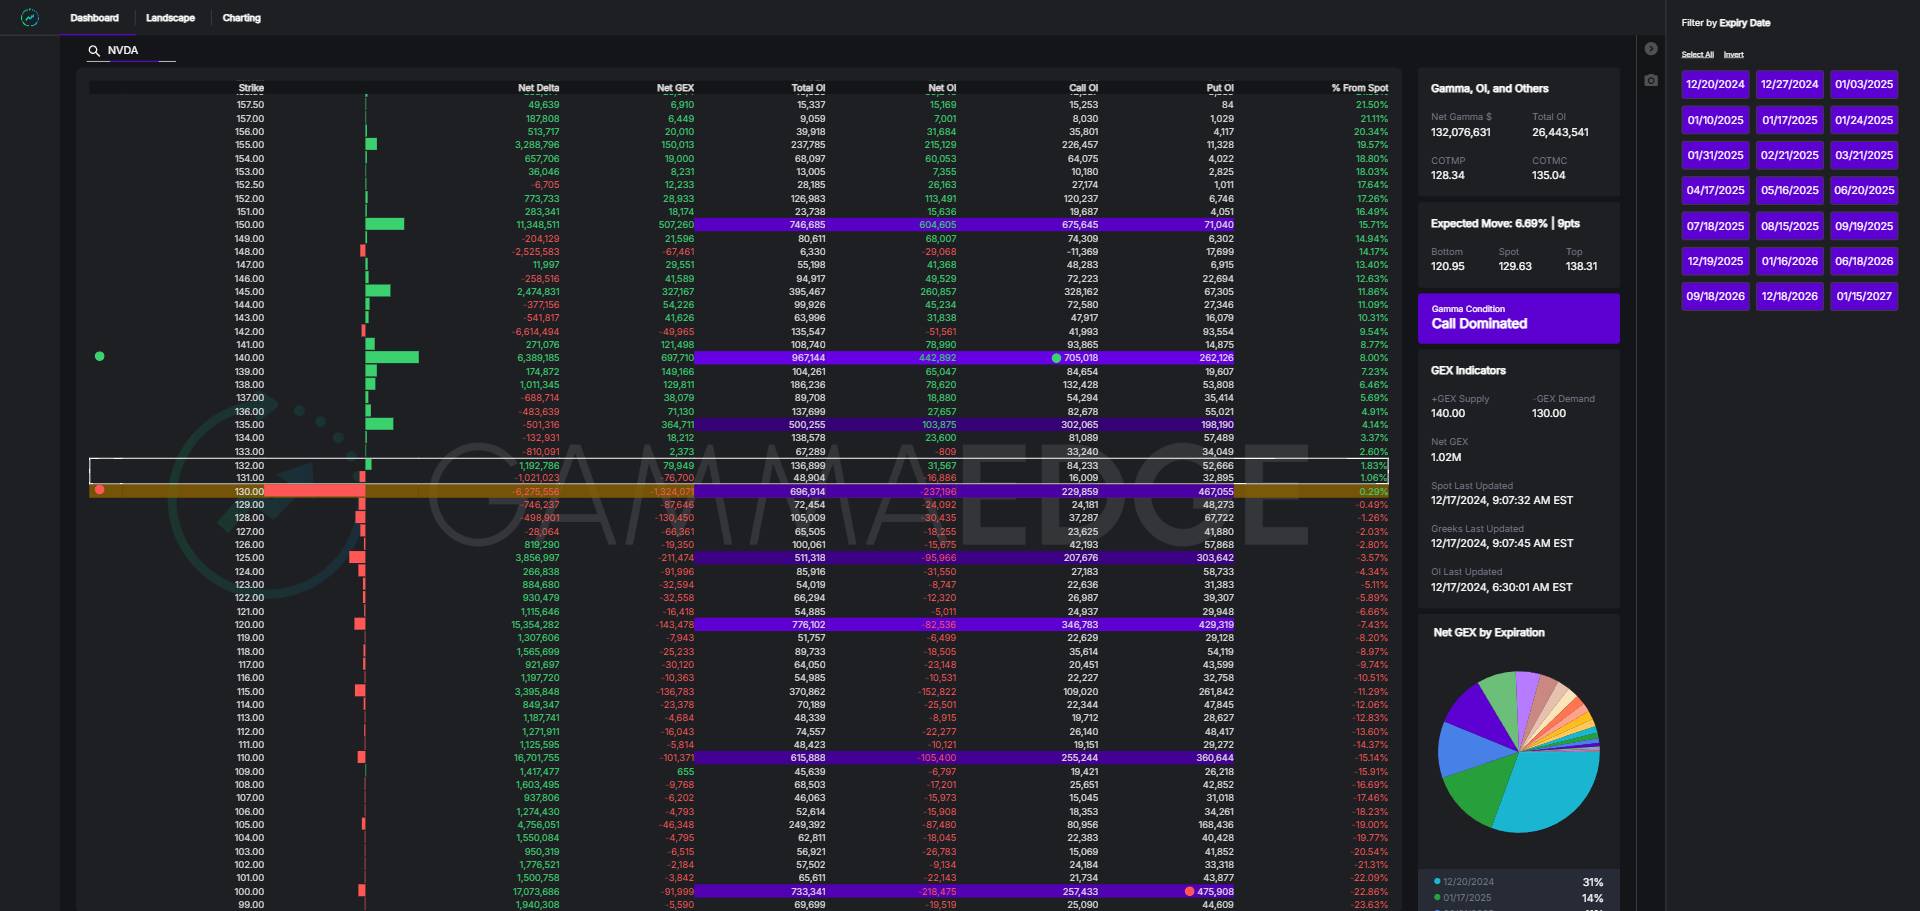Click the Select All expiry link

coord(1697,55)
